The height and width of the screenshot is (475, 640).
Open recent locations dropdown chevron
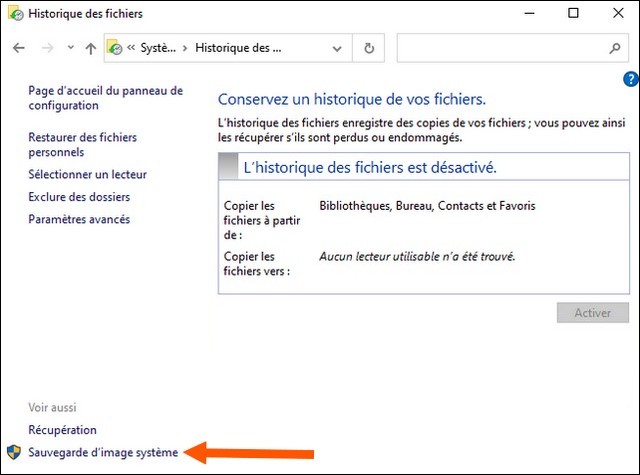71,47
